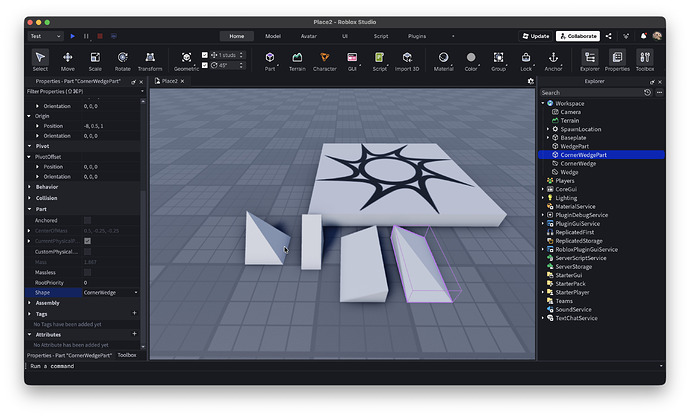
Task: Add a new attribute with plus
Action: [x=135, y=334]
